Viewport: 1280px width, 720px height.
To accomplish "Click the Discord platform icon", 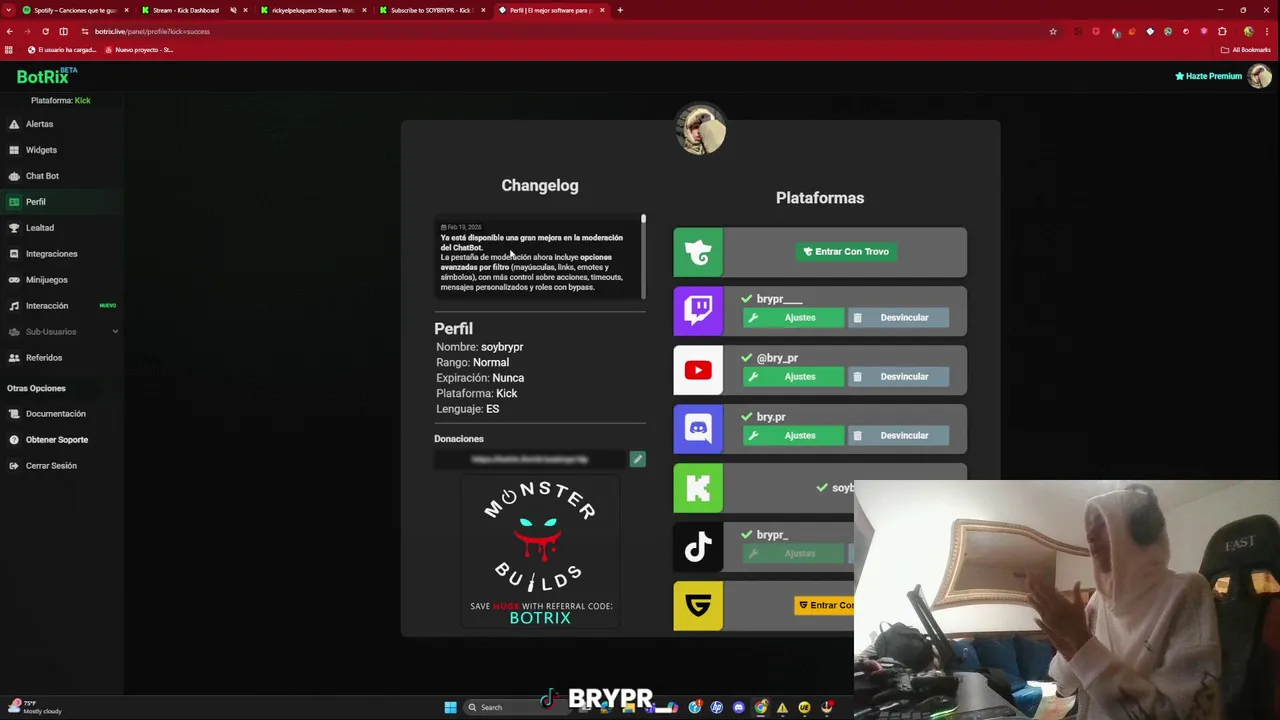I will [x=698, y=429].
